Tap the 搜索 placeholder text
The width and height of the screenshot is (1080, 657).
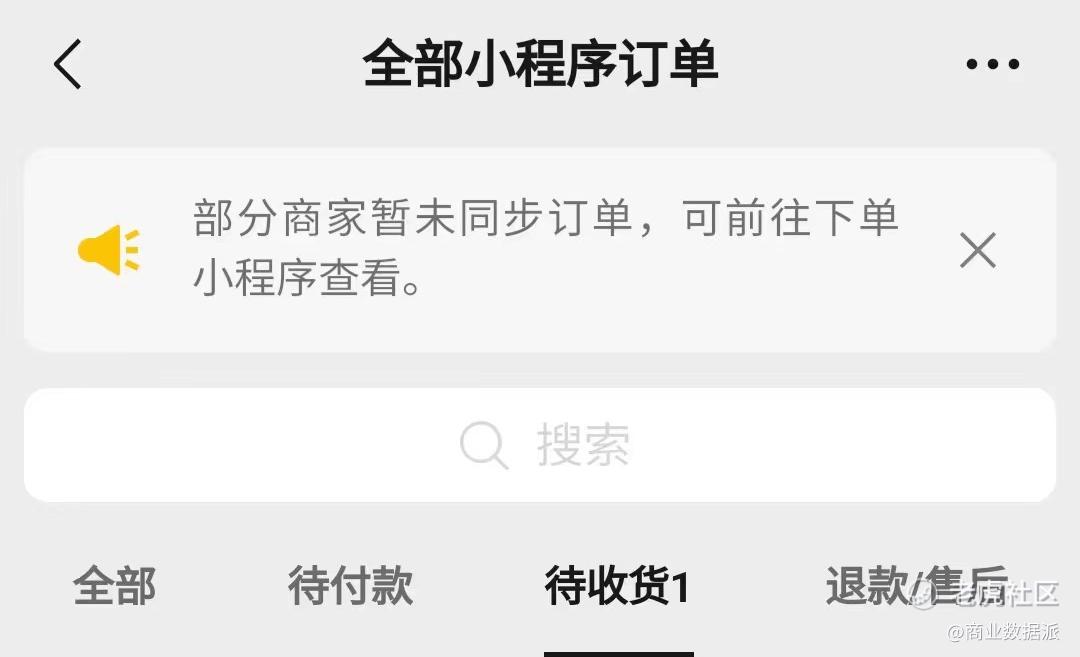[x=583, y=445]
